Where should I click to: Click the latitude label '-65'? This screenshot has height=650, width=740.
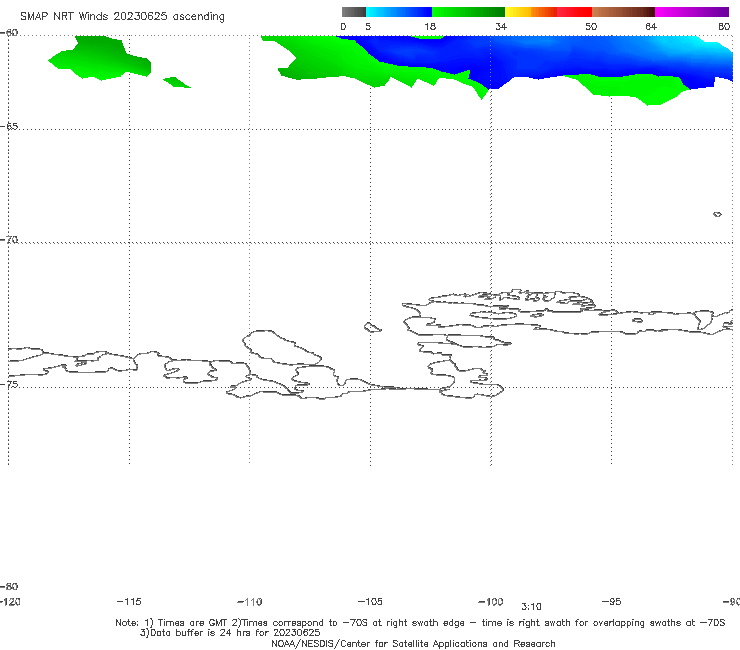pos(9,127)
